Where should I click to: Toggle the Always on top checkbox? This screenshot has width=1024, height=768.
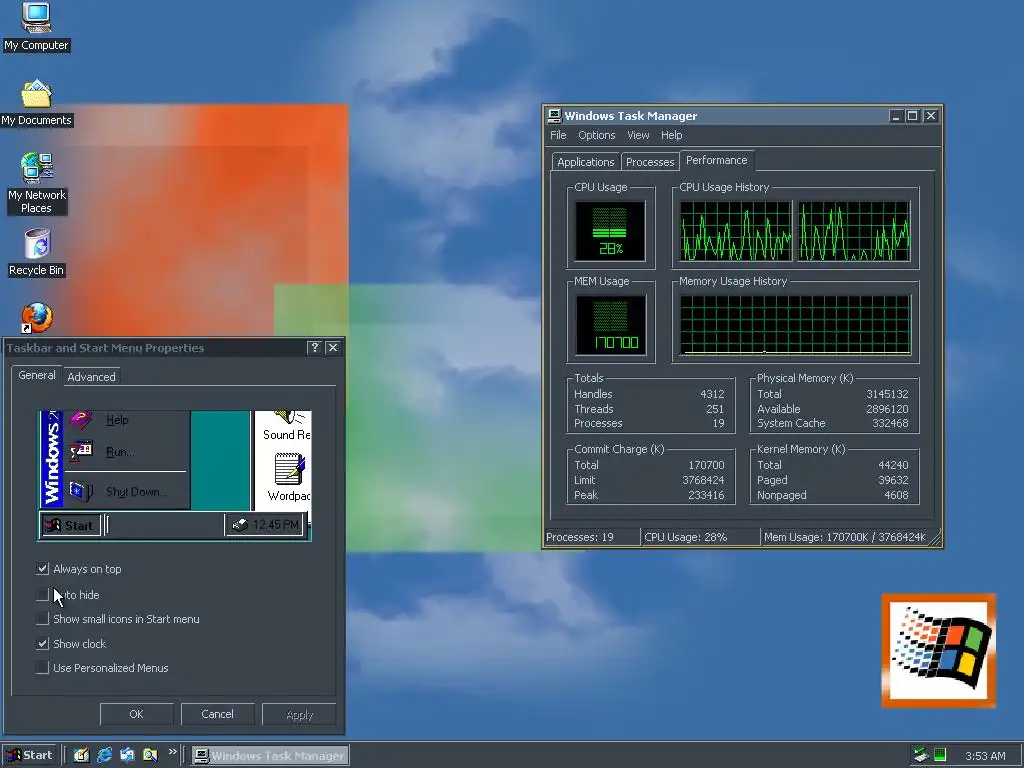42,569
